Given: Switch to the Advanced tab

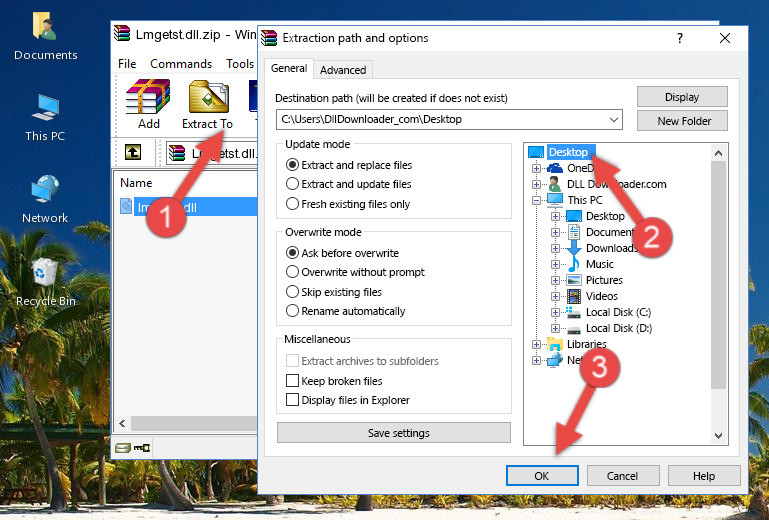Looking at the screenshot, I should point(343,70).
